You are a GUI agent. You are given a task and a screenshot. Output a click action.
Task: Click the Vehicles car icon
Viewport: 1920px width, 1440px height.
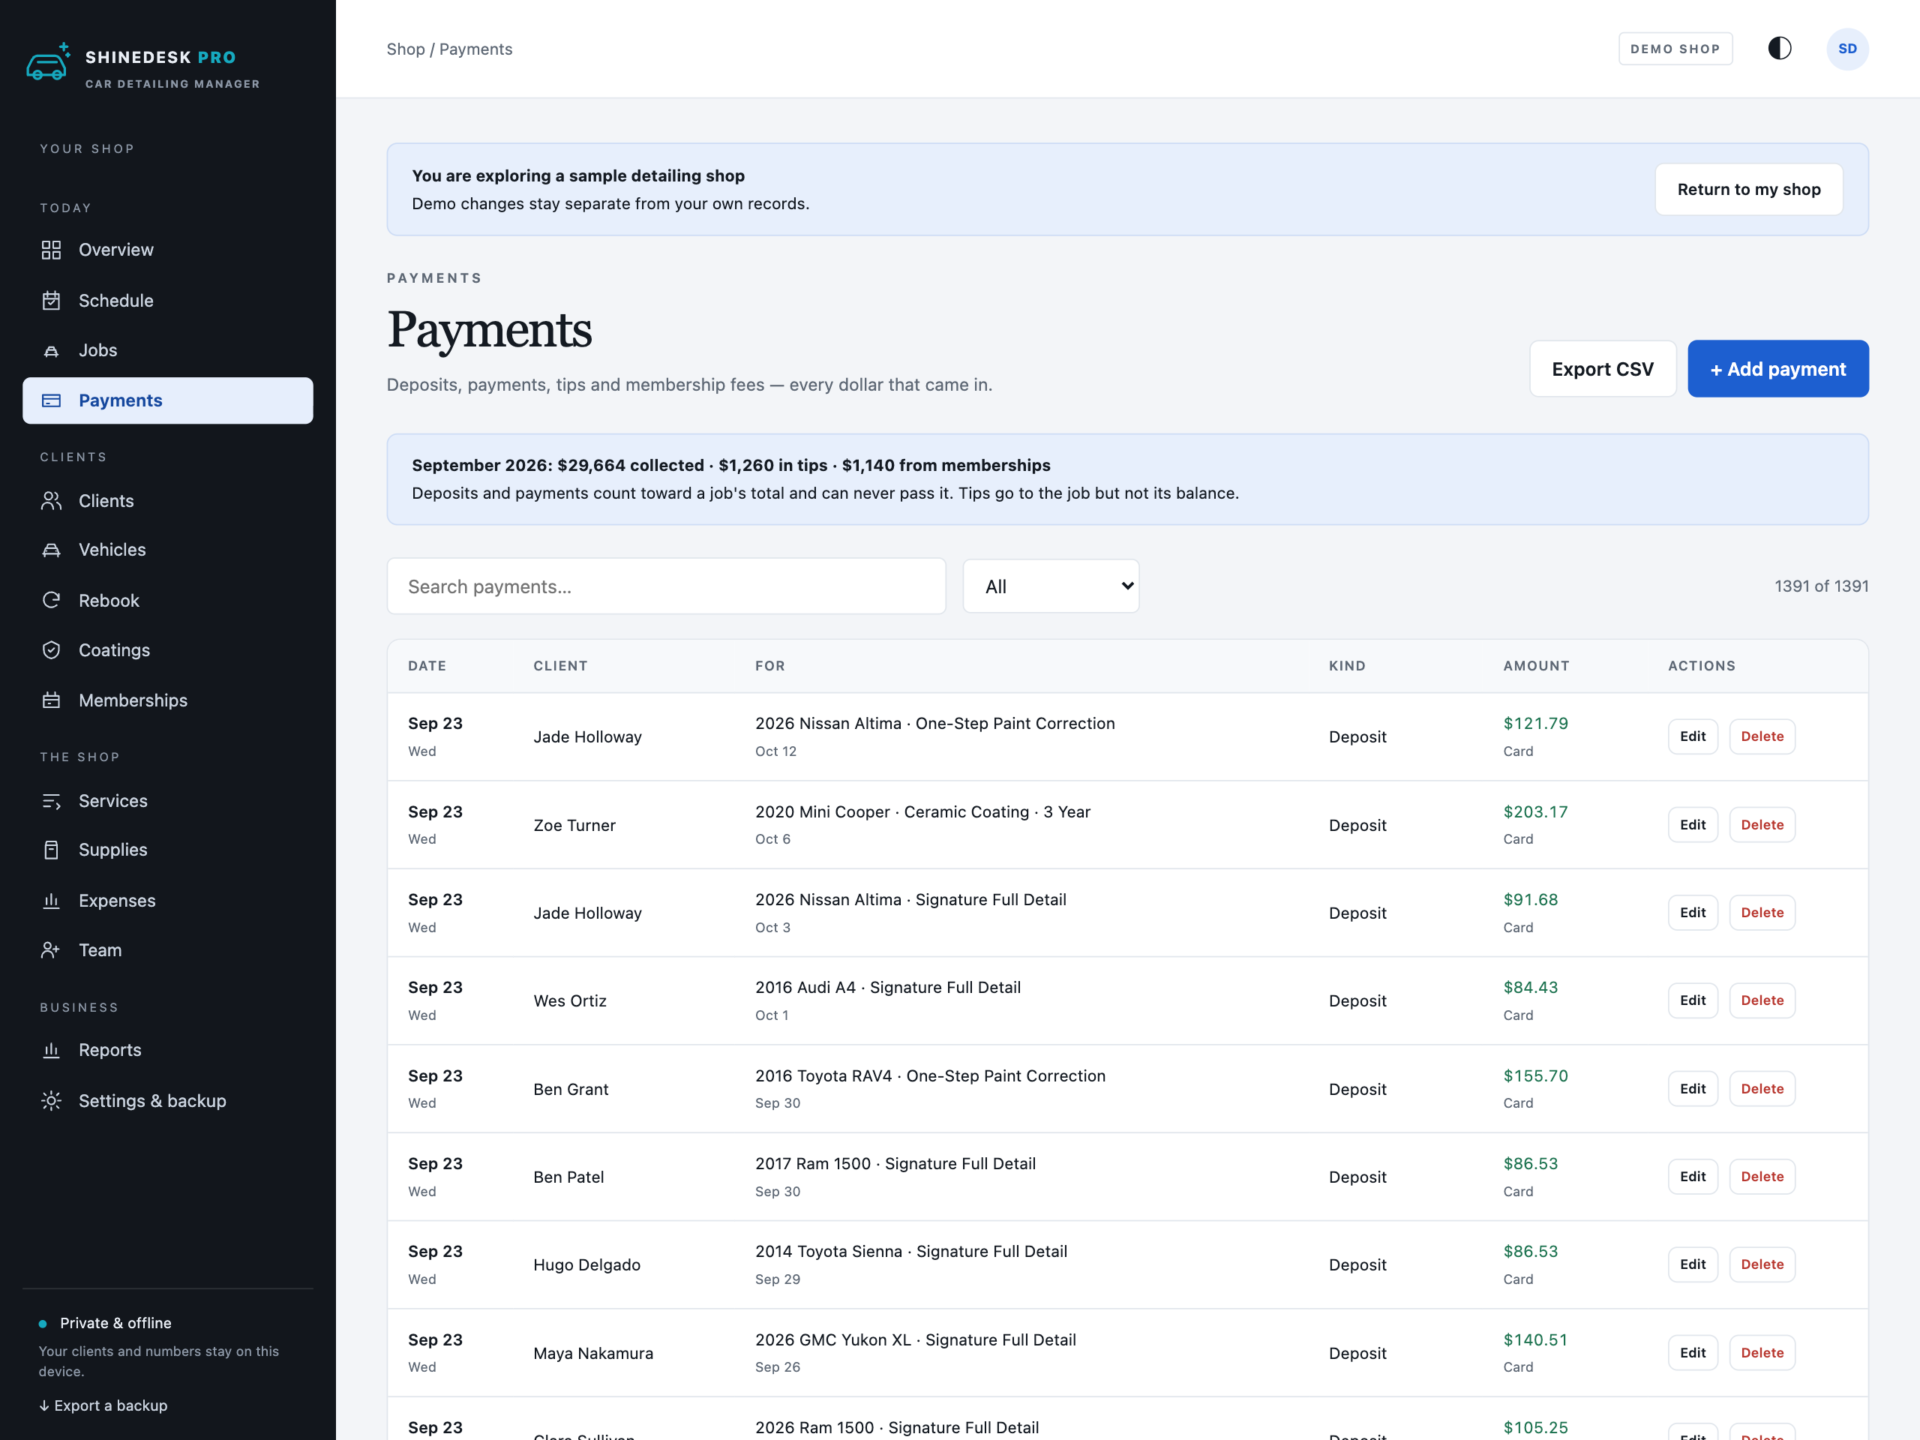pyautogui.click(x=51, y=550)
